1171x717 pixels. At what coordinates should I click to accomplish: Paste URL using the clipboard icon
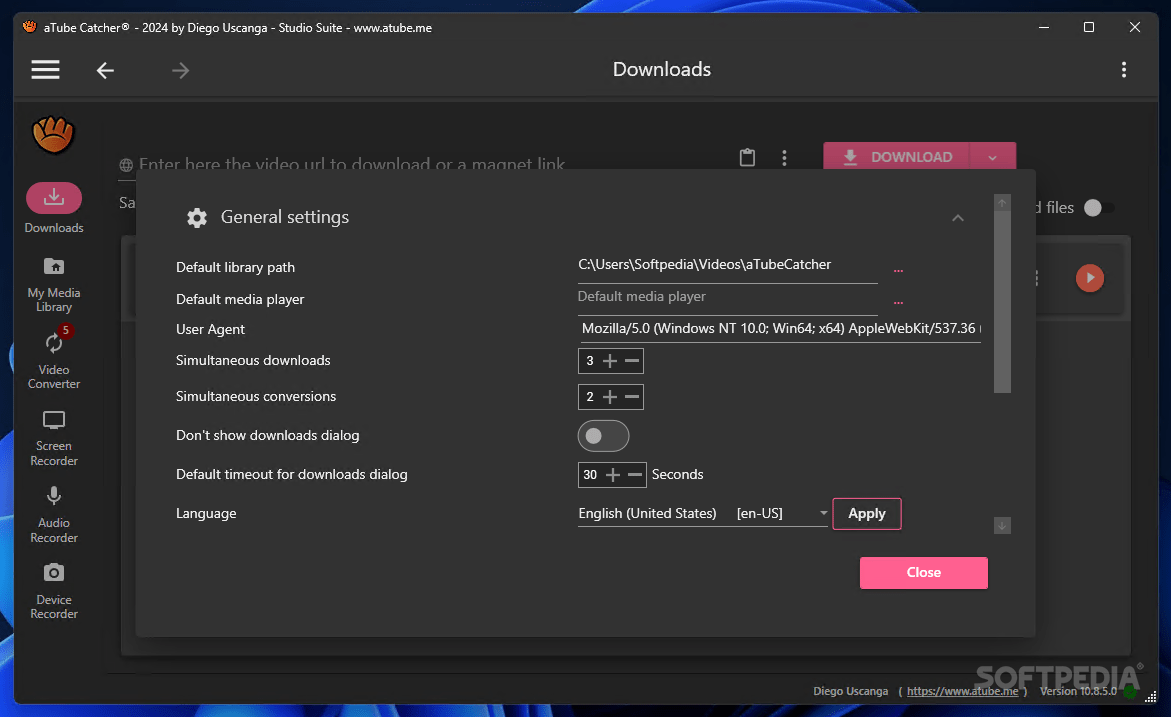[x=747, y=157]
